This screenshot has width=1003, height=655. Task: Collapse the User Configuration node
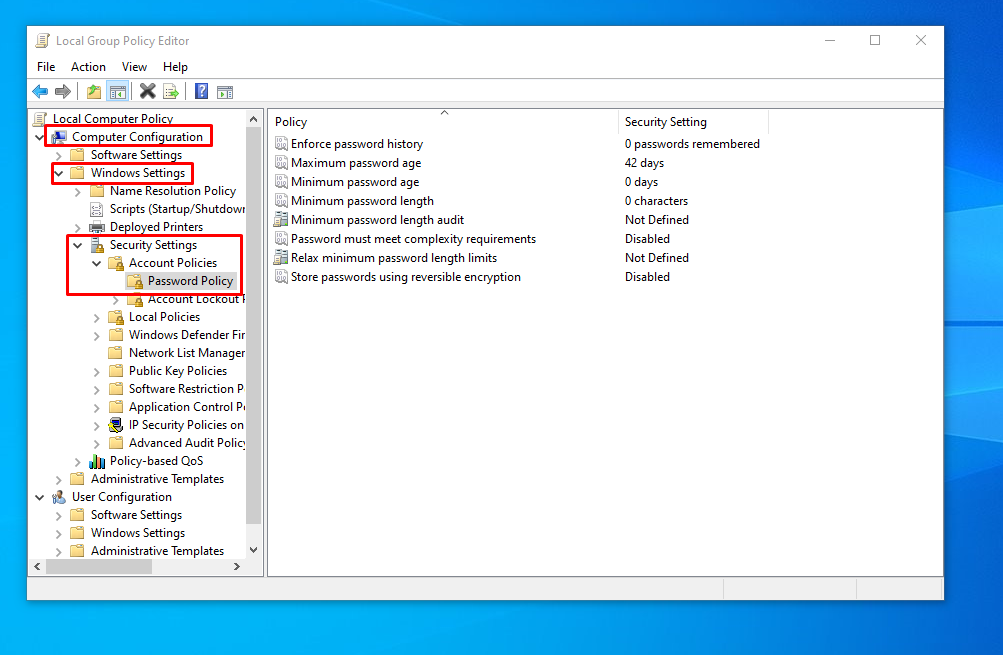[40, 497]
